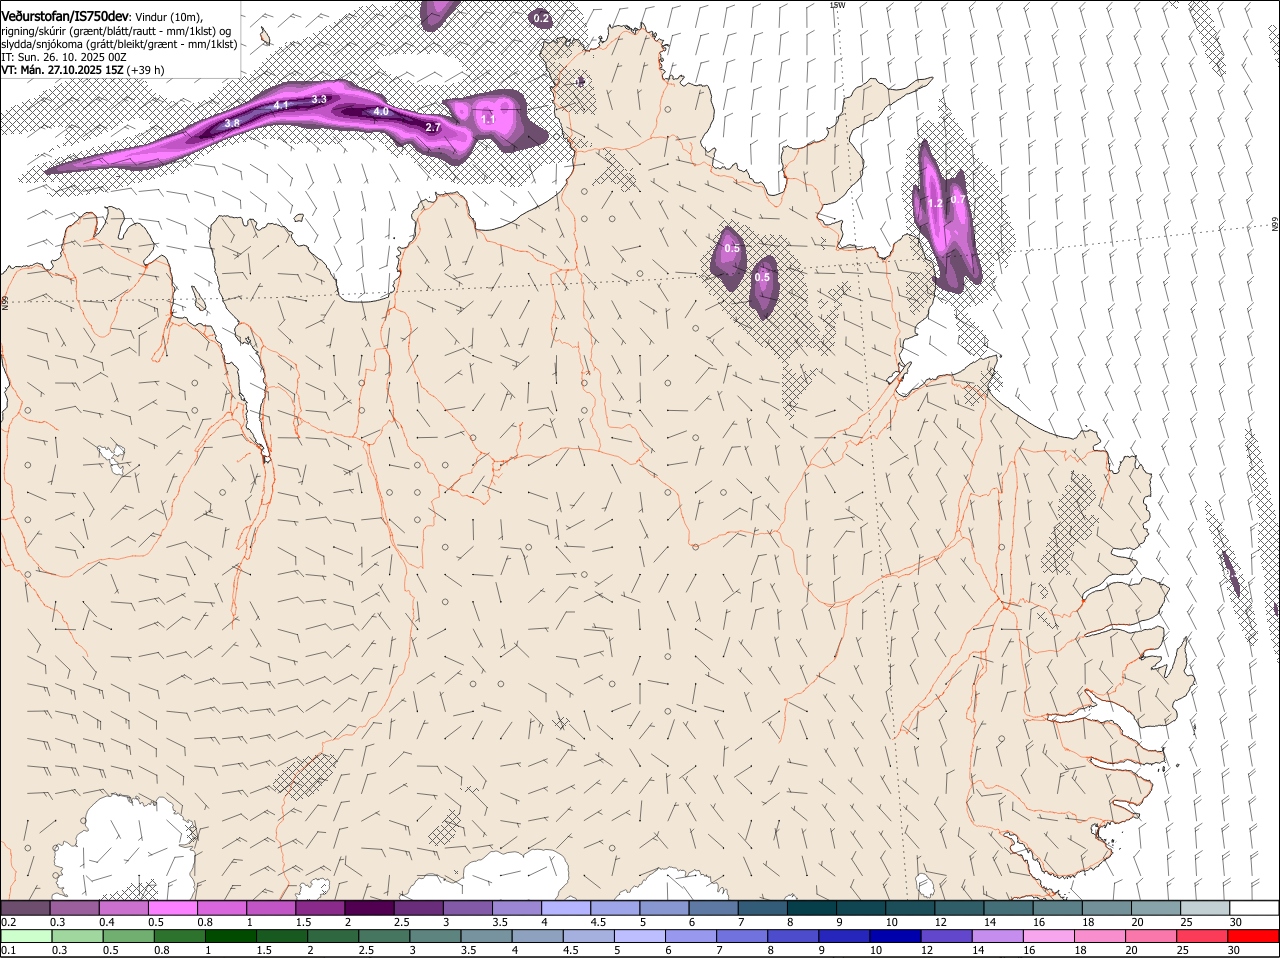The image size is (1280, 958).
Task: Pick top legend swatch between 6 and 7
Action: [x=714, y=907]
